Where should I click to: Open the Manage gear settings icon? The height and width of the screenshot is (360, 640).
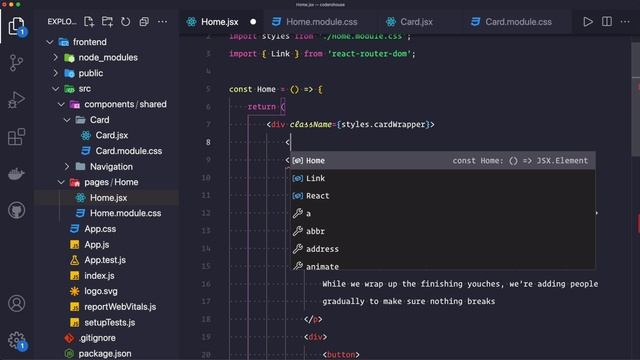coord(17,340)
